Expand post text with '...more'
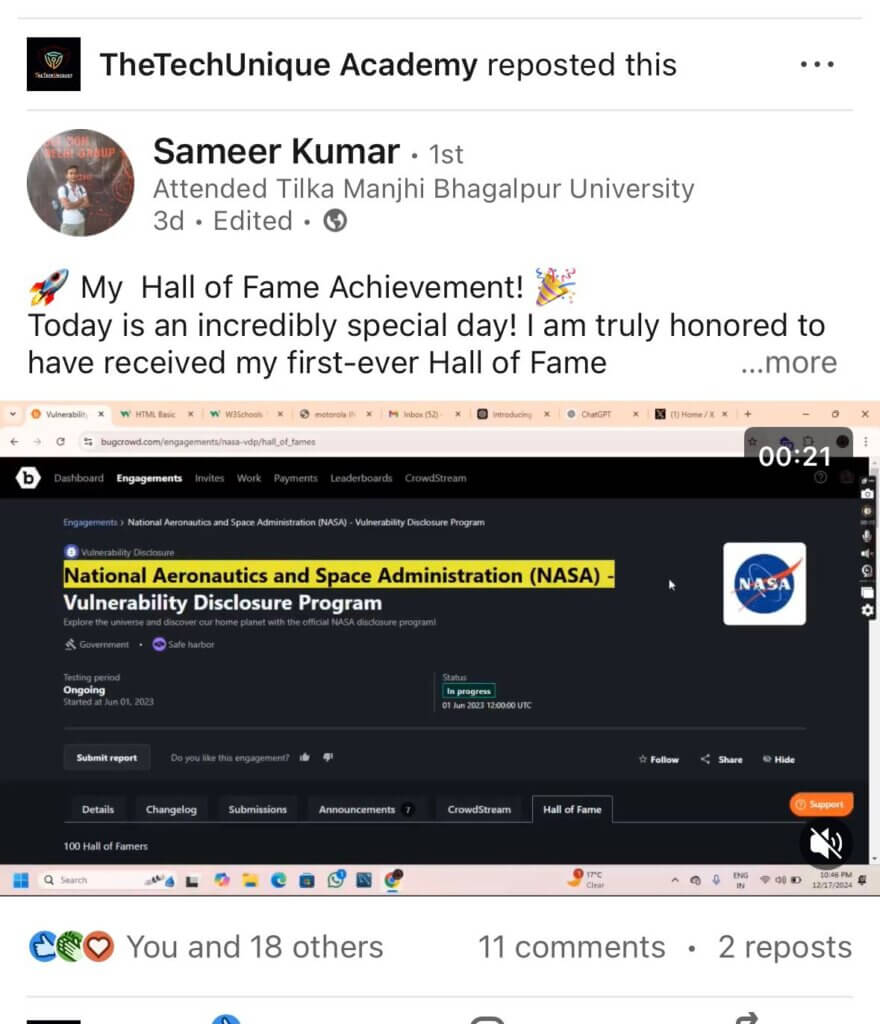The width and height of the screenshot is (880, 1024). (788, 363)
